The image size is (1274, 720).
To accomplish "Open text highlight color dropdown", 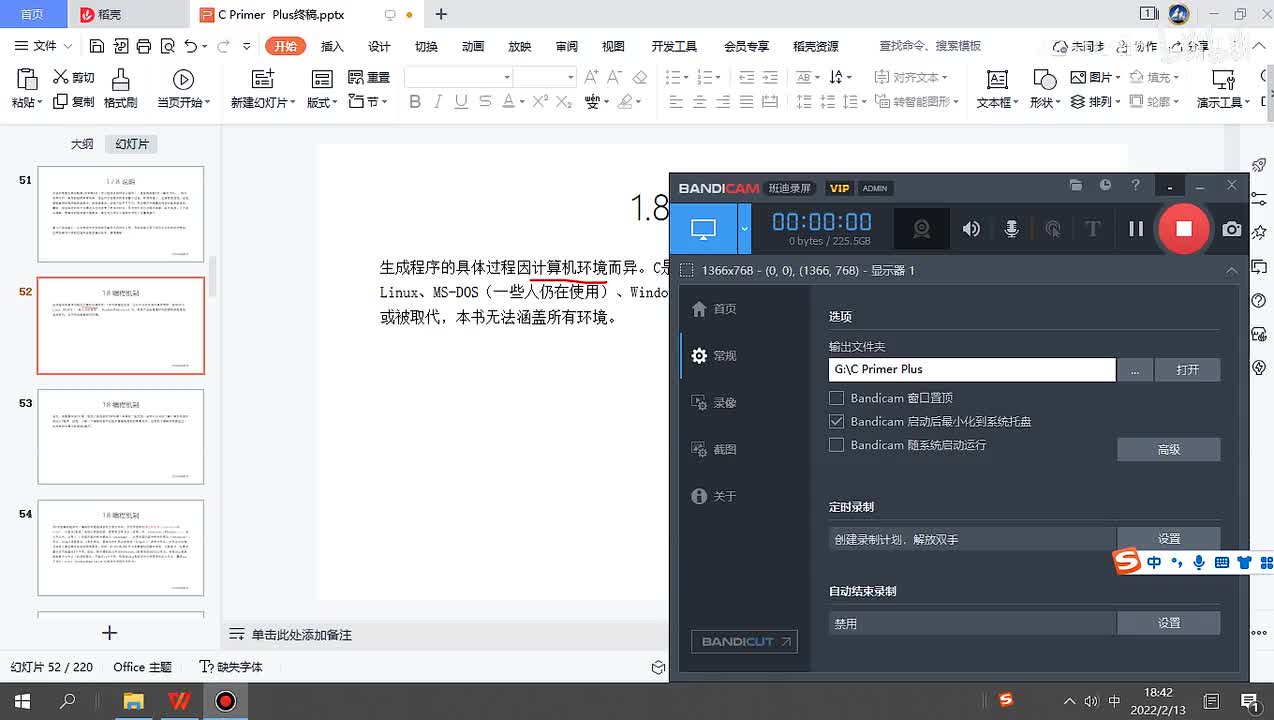I will 640,102.
